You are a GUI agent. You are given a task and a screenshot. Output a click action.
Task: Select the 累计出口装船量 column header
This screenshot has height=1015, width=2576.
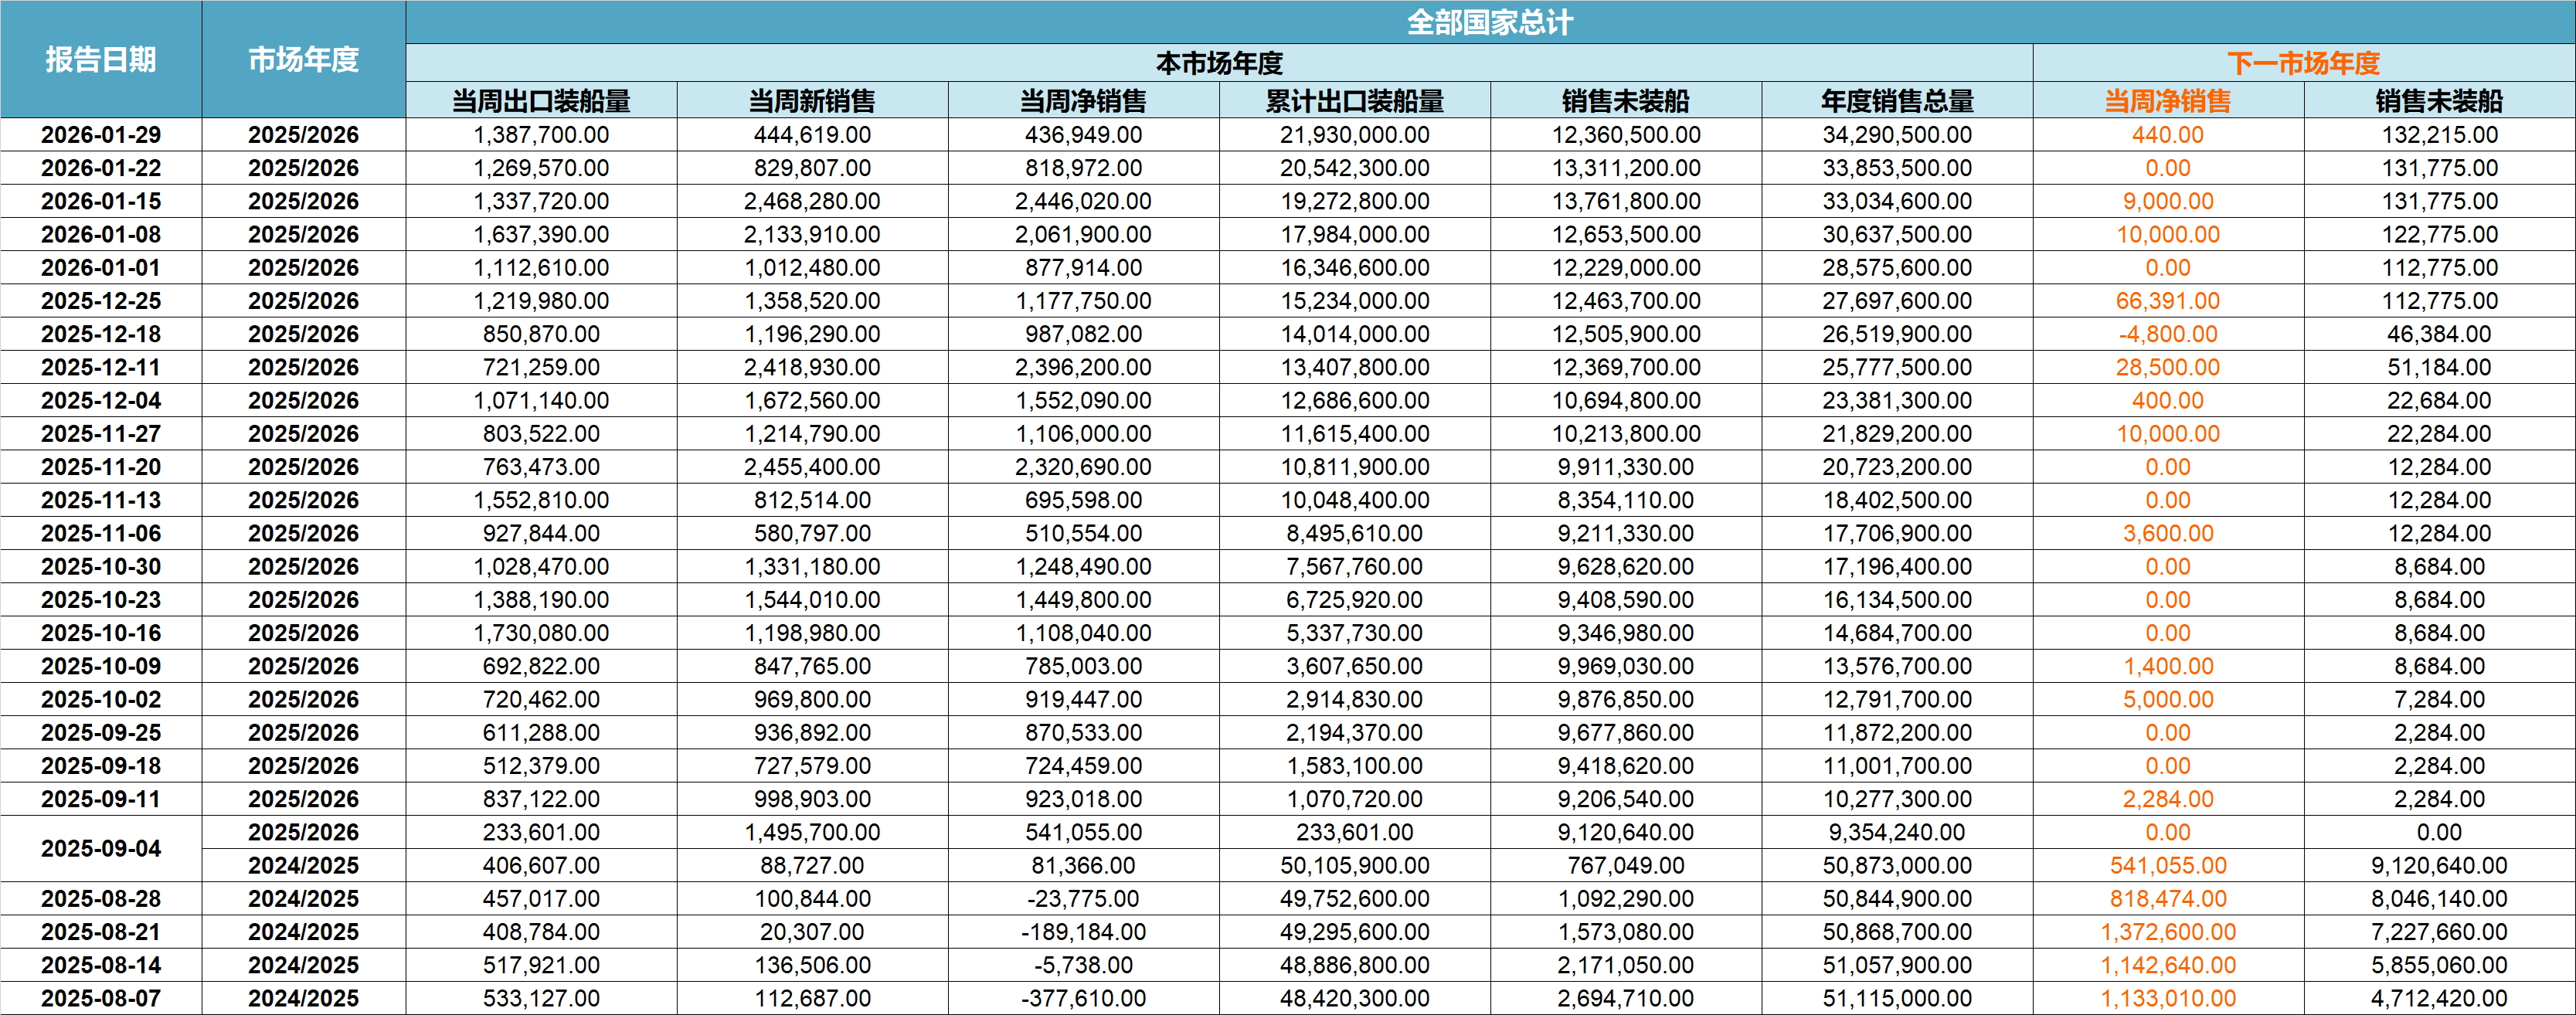point(1355,101)
